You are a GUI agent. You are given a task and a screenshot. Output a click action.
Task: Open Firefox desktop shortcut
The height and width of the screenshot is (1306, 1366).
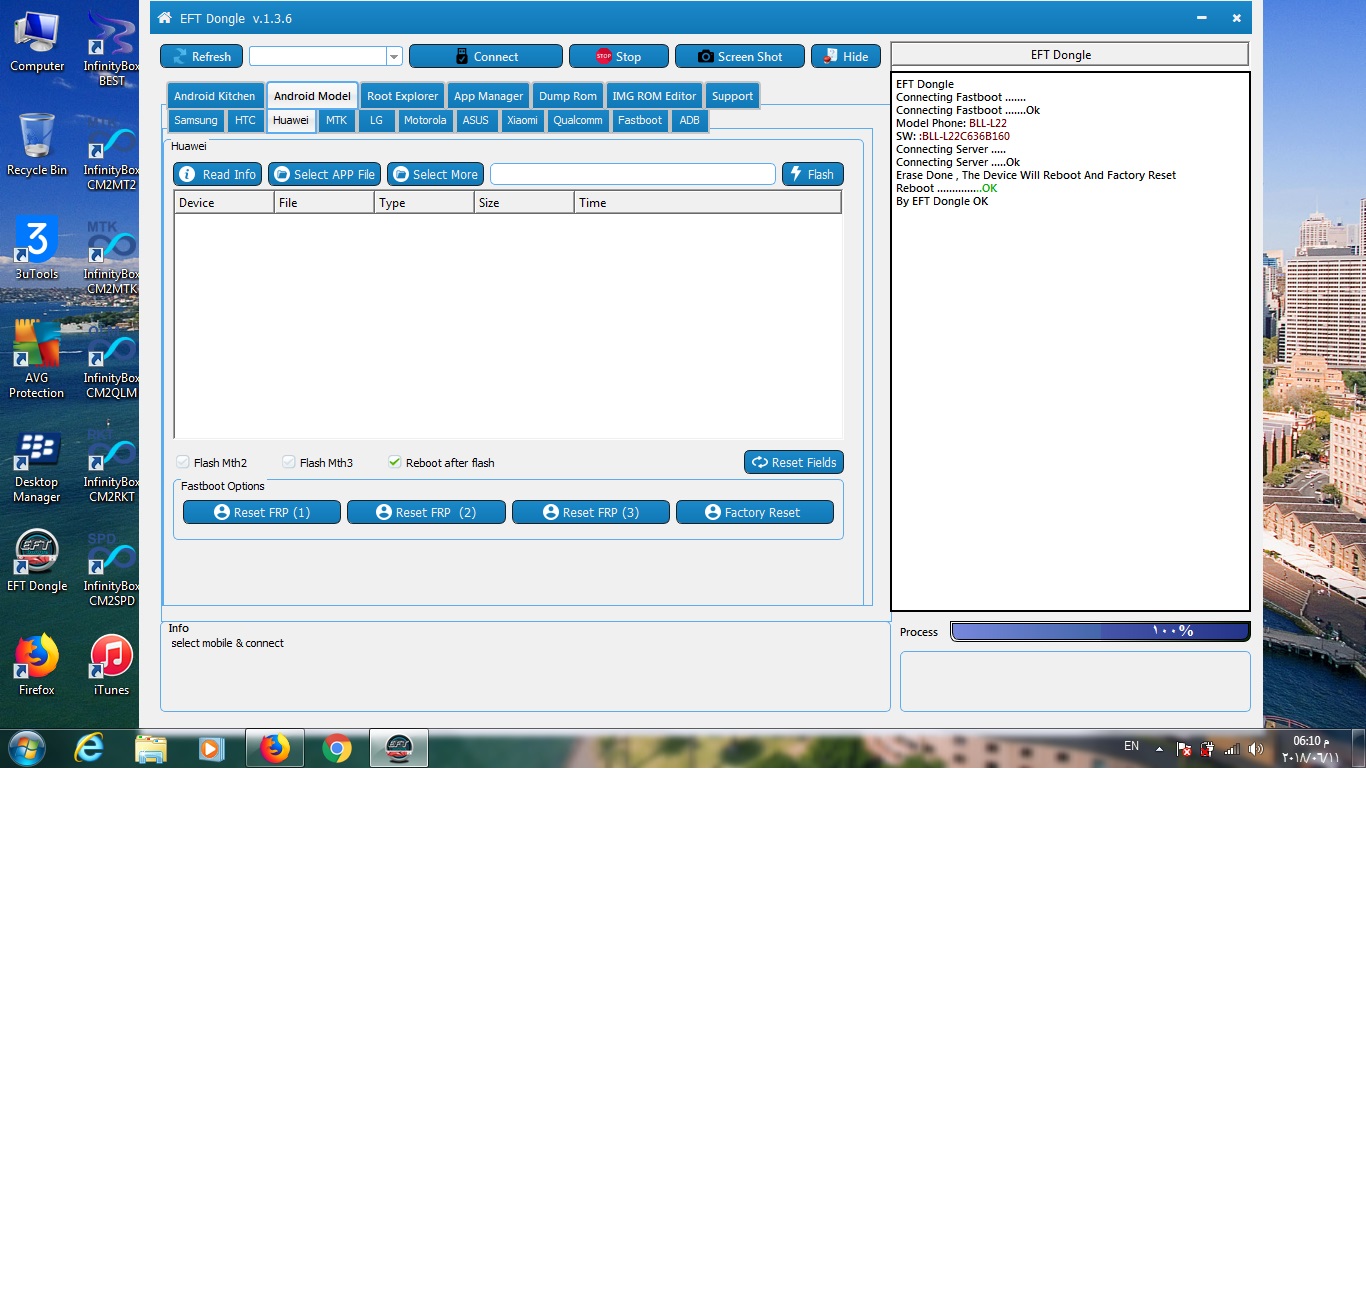[x=37, y=664]
